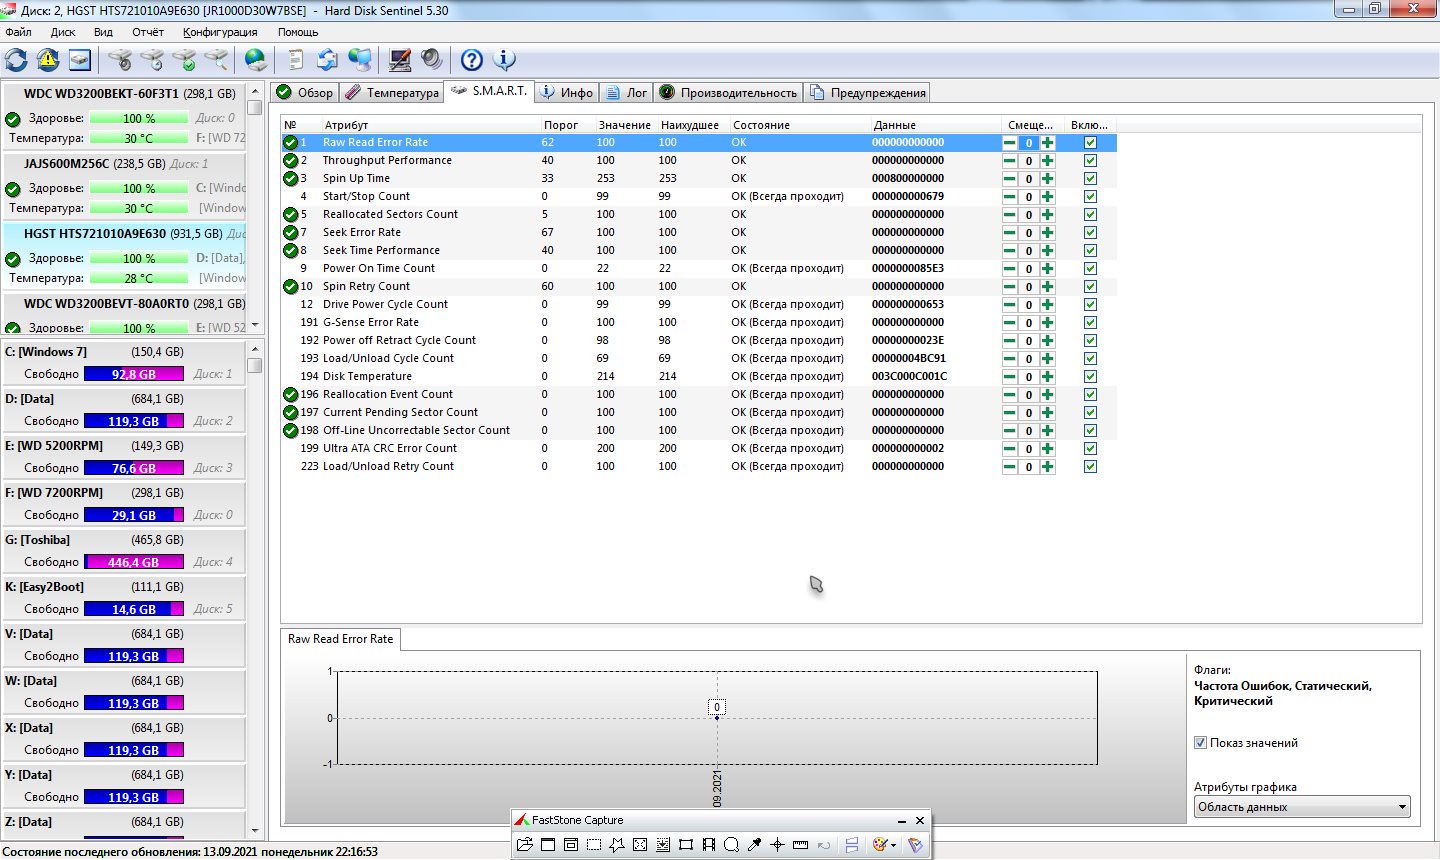Open the 'Область данных' graph attribute dropdown

[x=1301, y=807]
